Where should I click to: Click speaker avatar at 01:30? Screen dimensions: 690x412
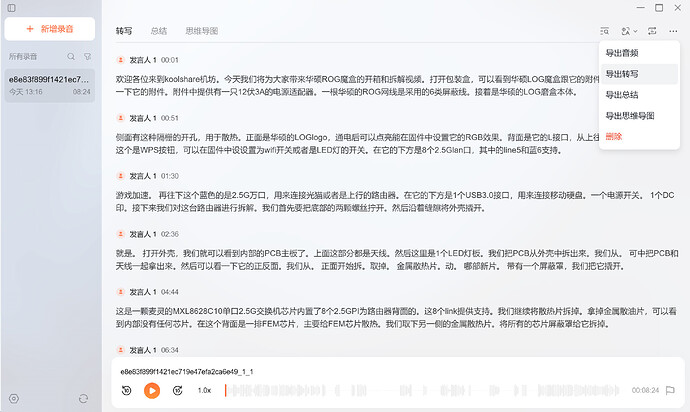(121, 176)
